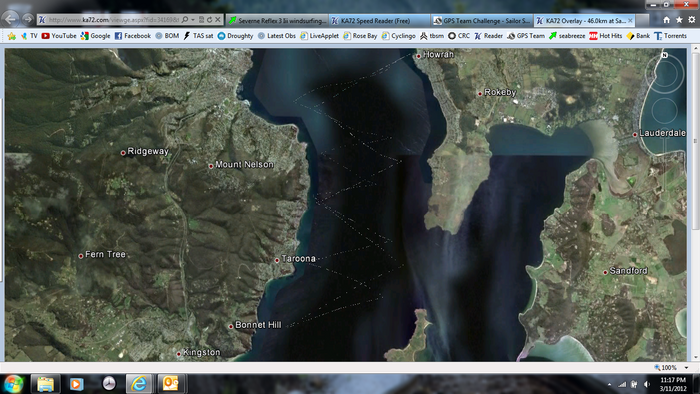Open the browser tools gear icon
Viewport: 700px width, 394px height.
tap(692, 20)
